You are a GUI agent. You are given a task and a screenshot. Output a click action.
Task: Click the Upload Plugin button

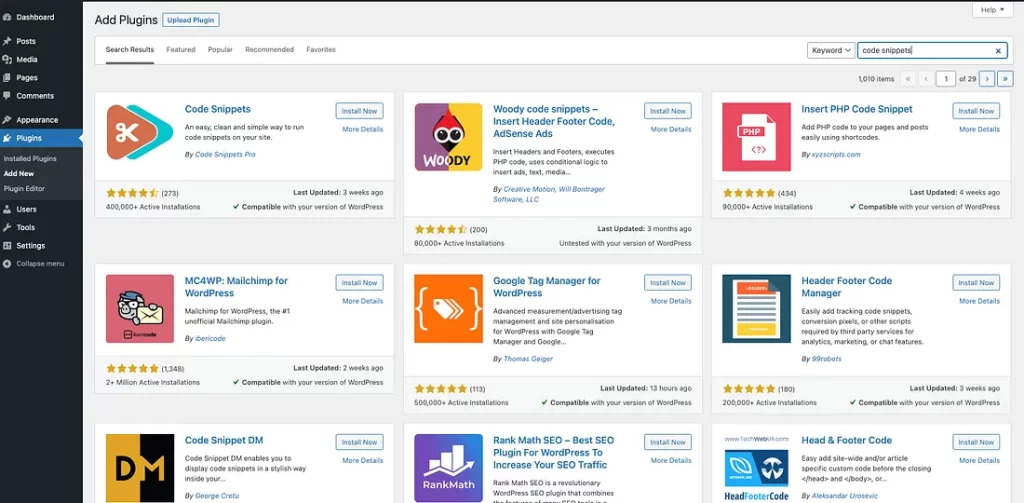click(190, 20)
